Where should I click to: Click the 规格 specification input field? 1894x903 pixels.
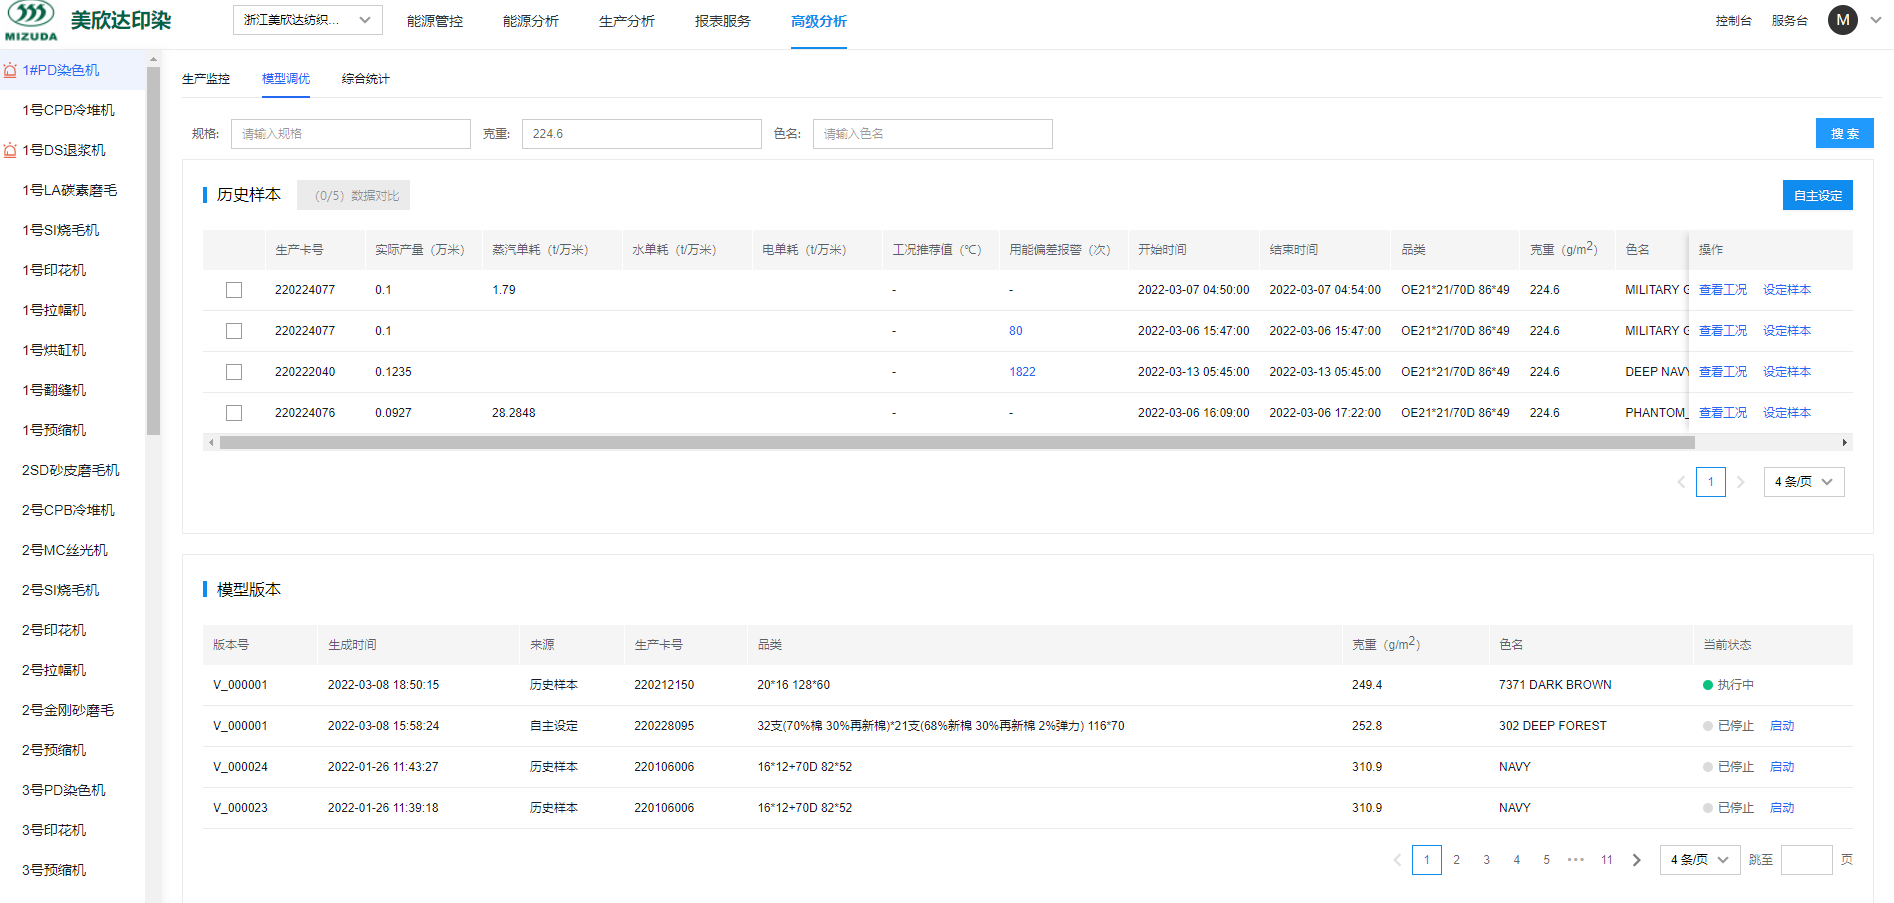point(350,134)
